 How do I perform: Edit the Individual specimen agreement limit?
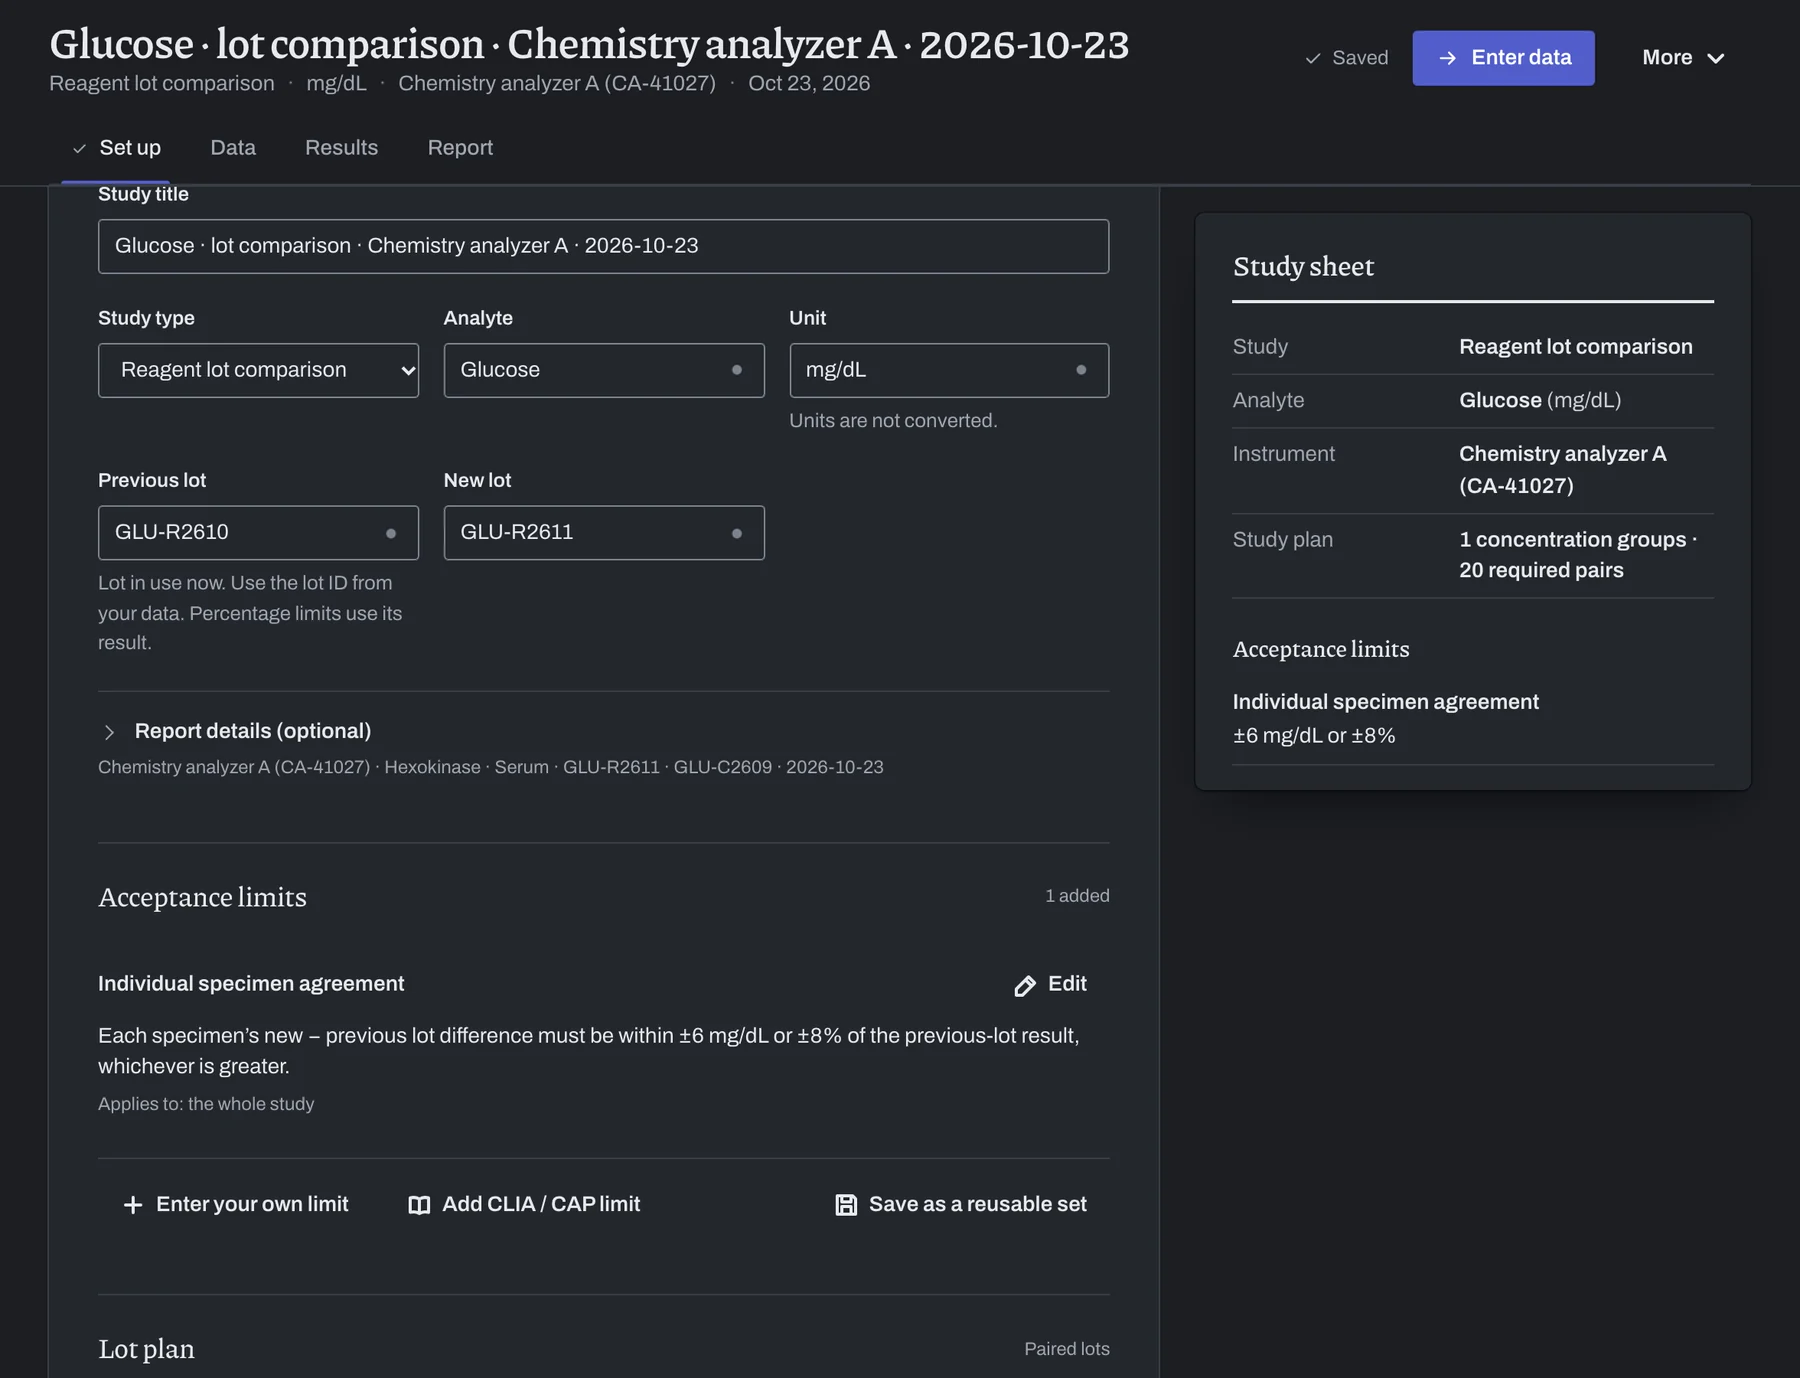(x=1050, y=985)
